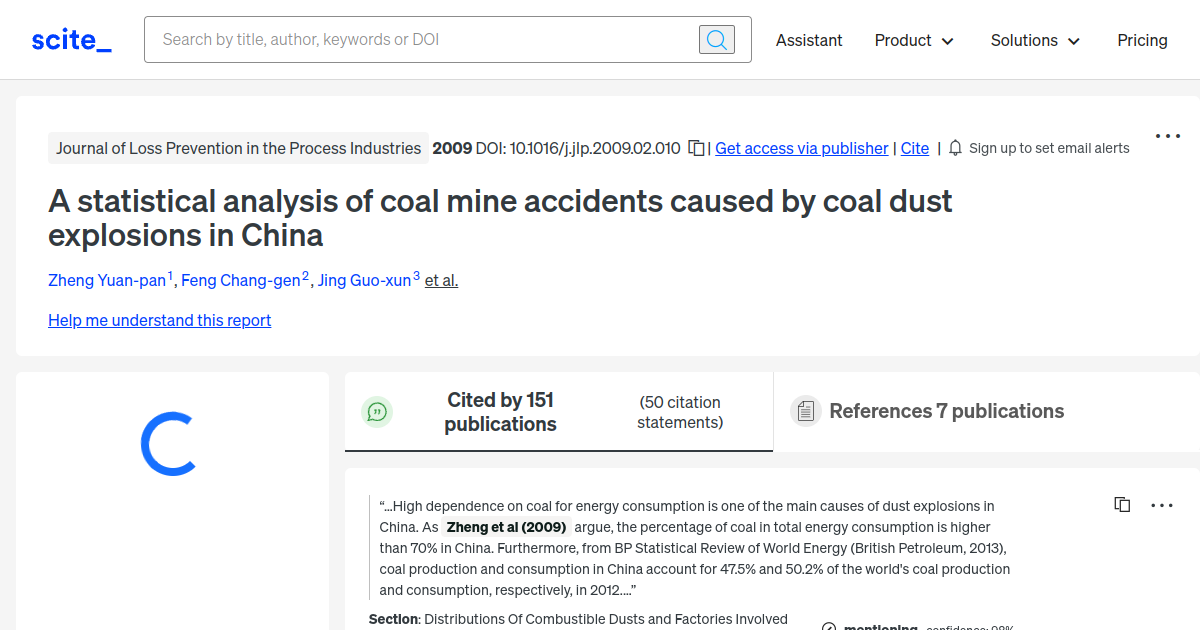
Task: Switch to the References 7 publications tab
Action: point(945,411)
